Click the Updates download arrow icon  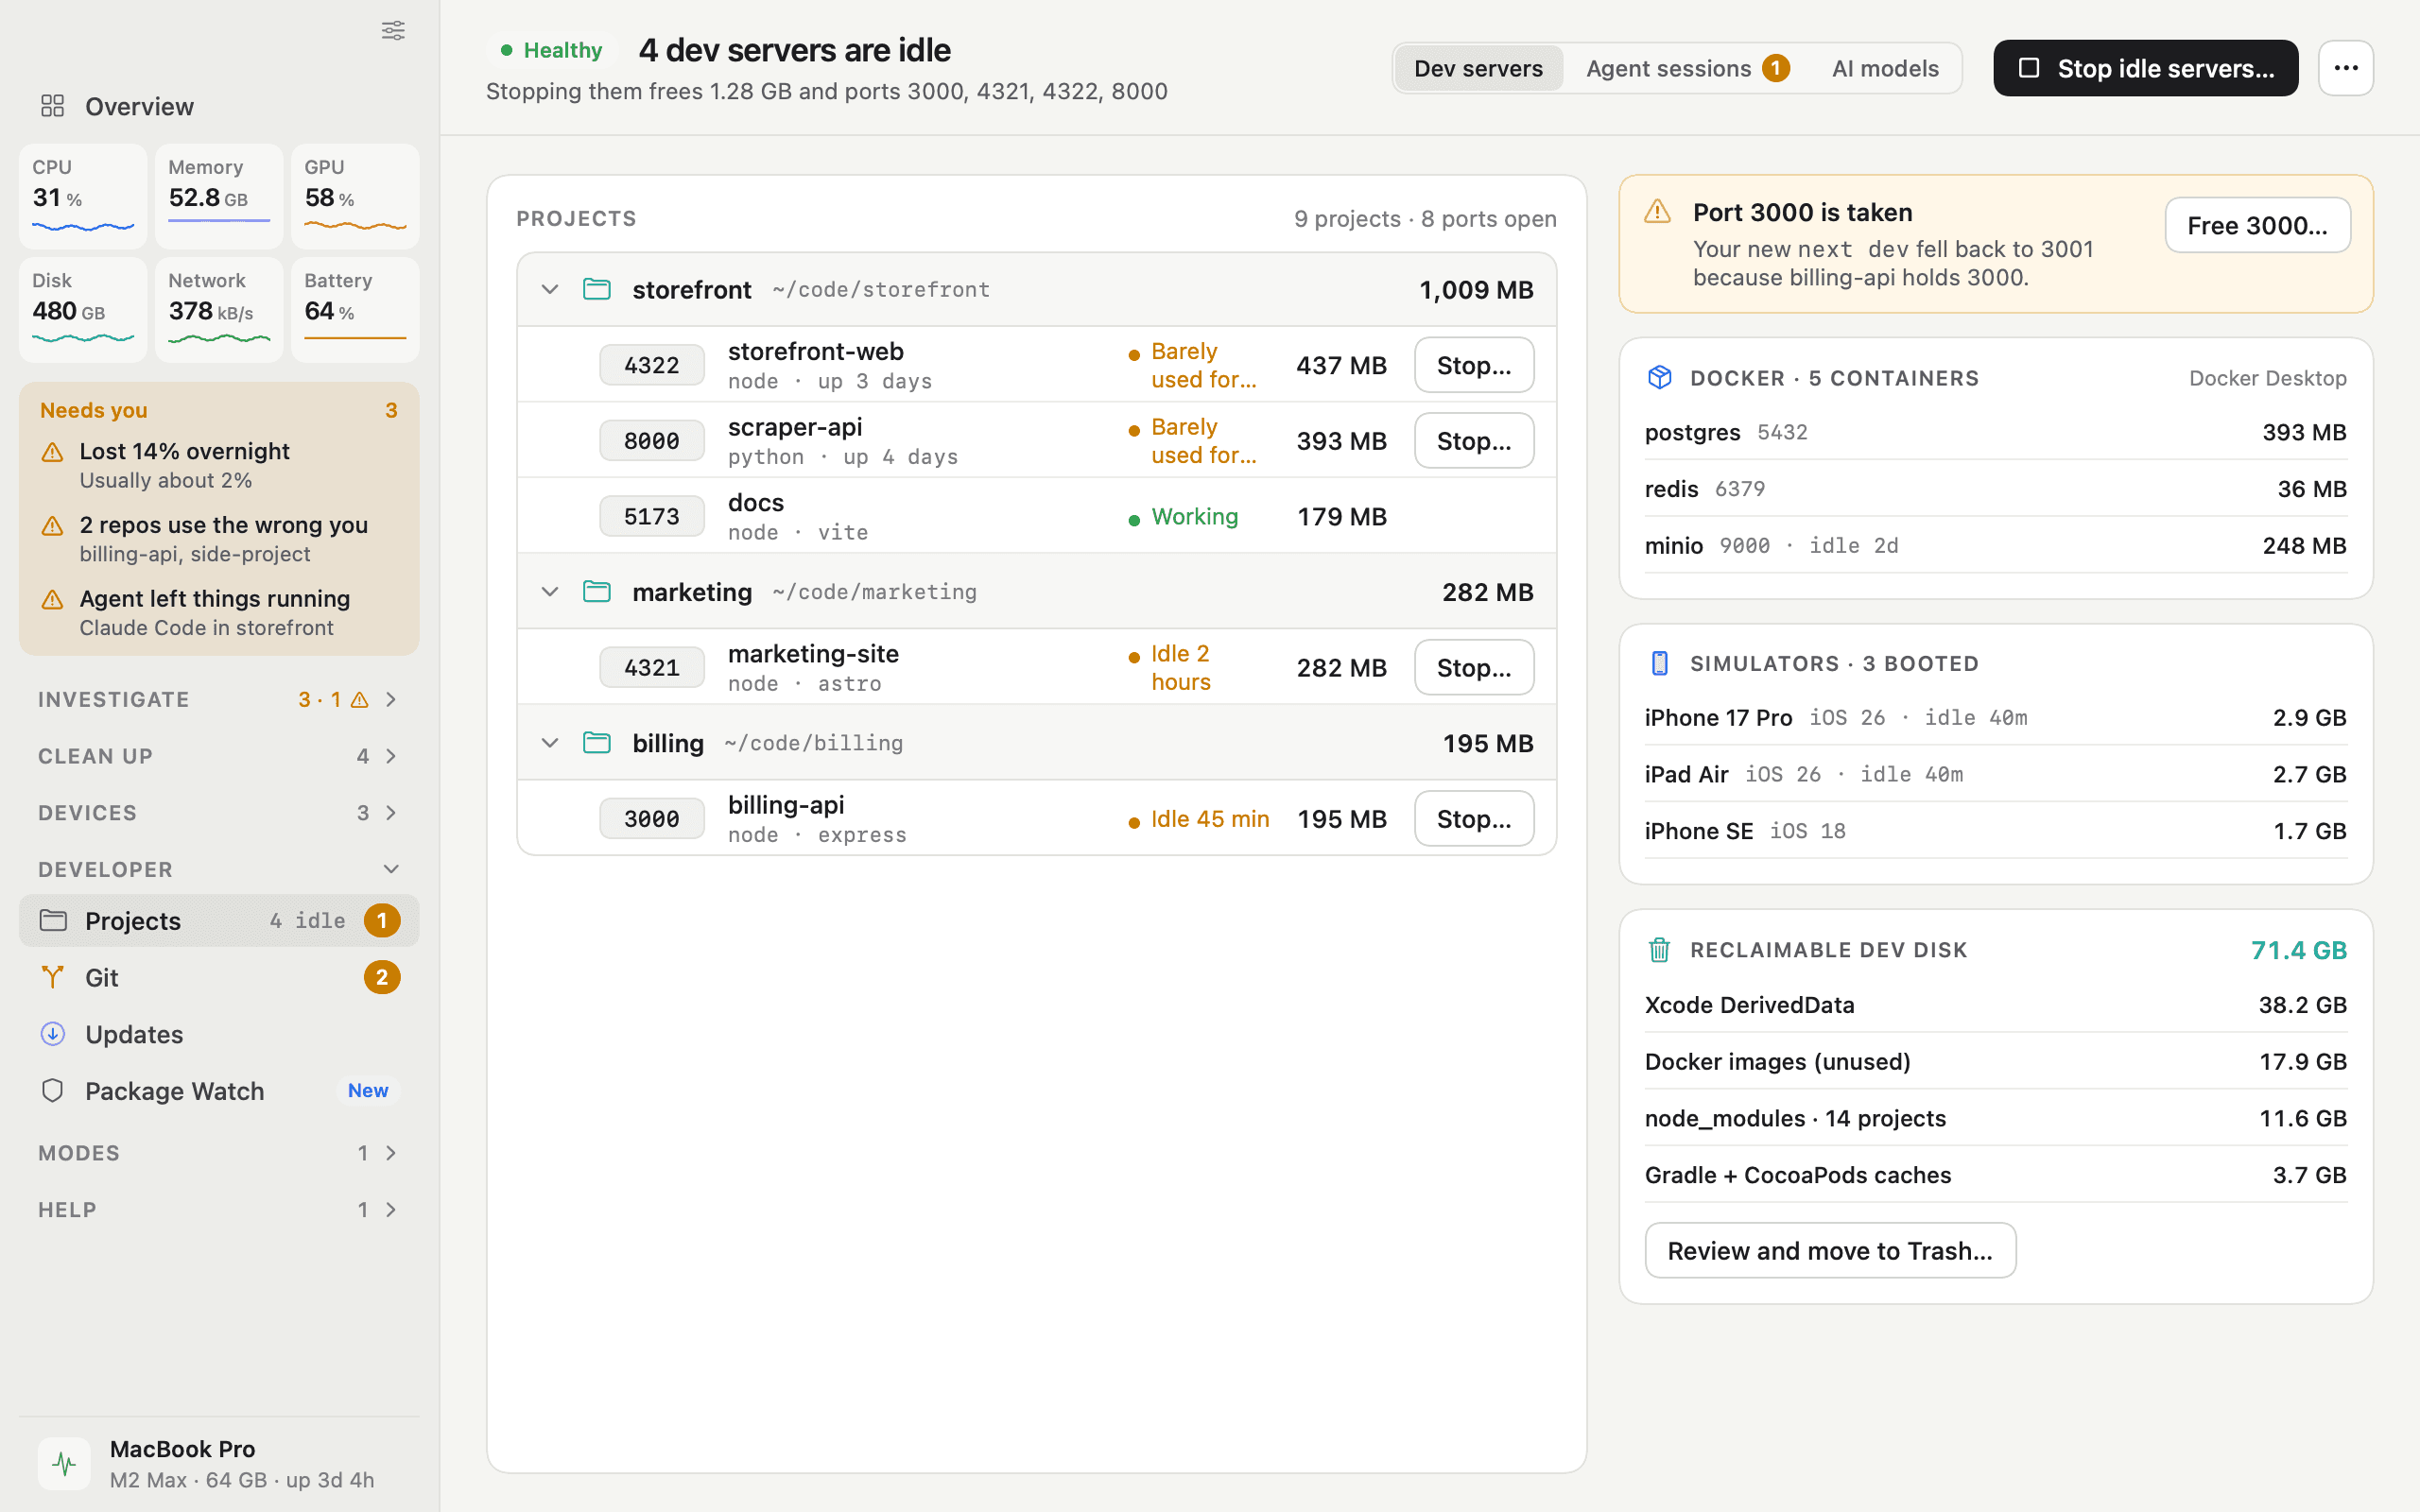tap(52, 1033)
